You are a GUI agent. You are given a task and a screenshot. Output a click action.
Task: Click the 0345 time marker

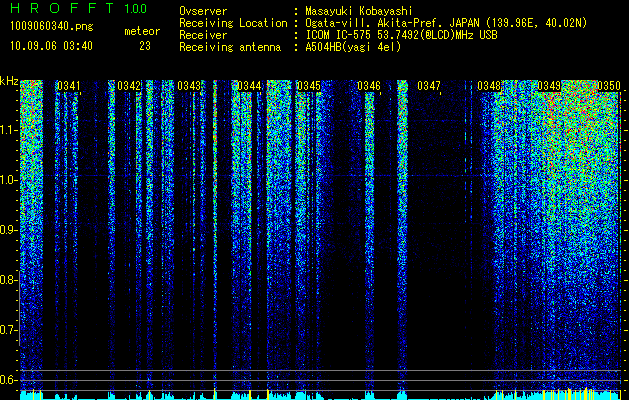(x=309, y=86)
